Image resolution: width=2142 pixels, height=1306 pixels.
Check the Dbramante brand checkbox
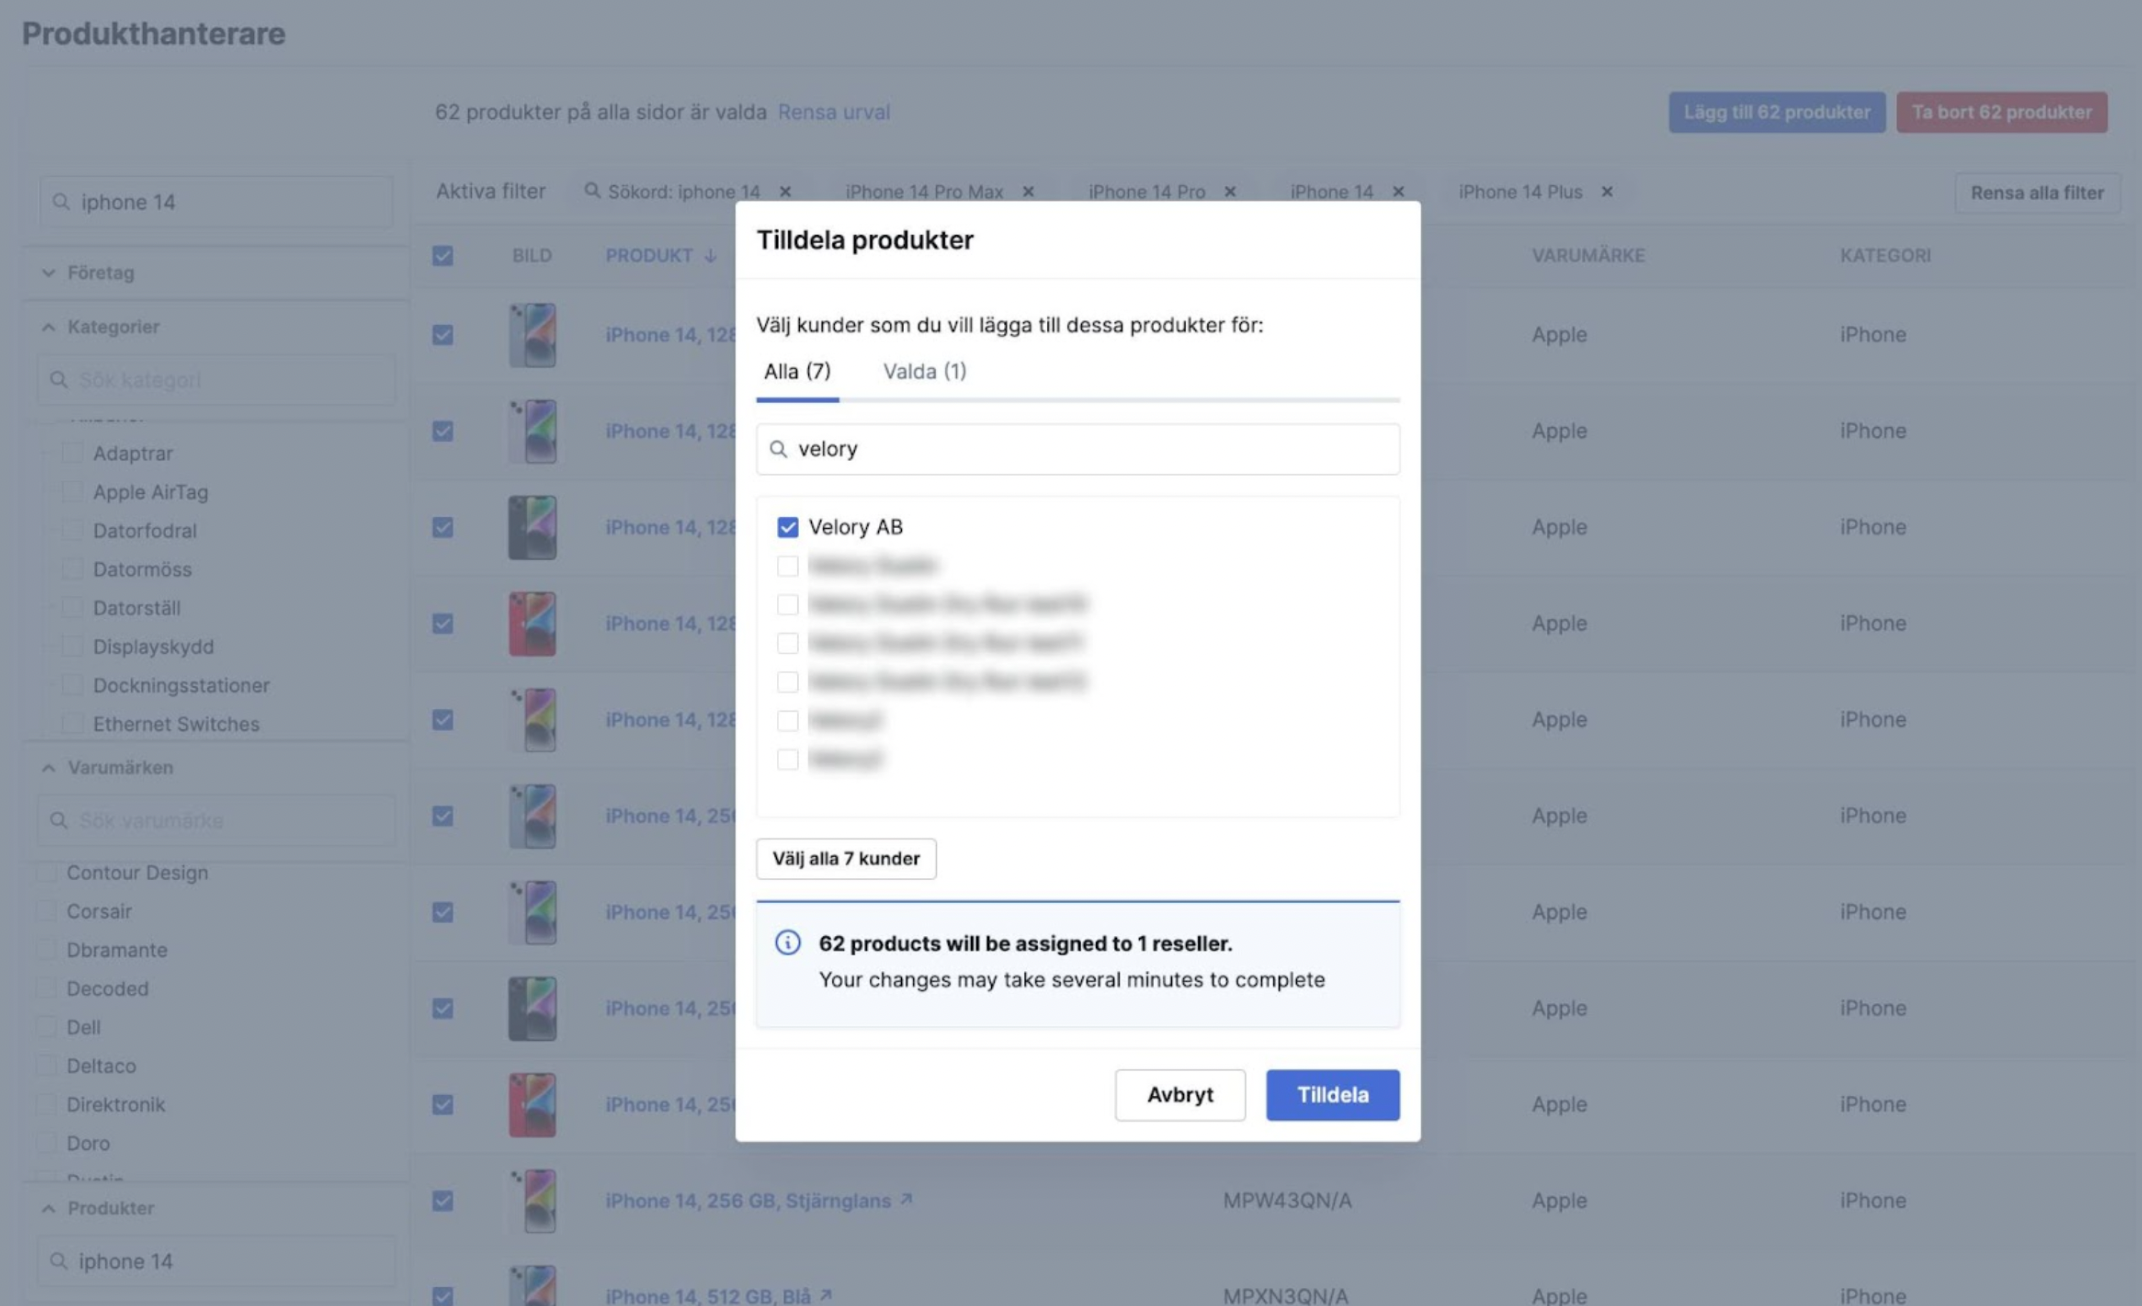46,949
